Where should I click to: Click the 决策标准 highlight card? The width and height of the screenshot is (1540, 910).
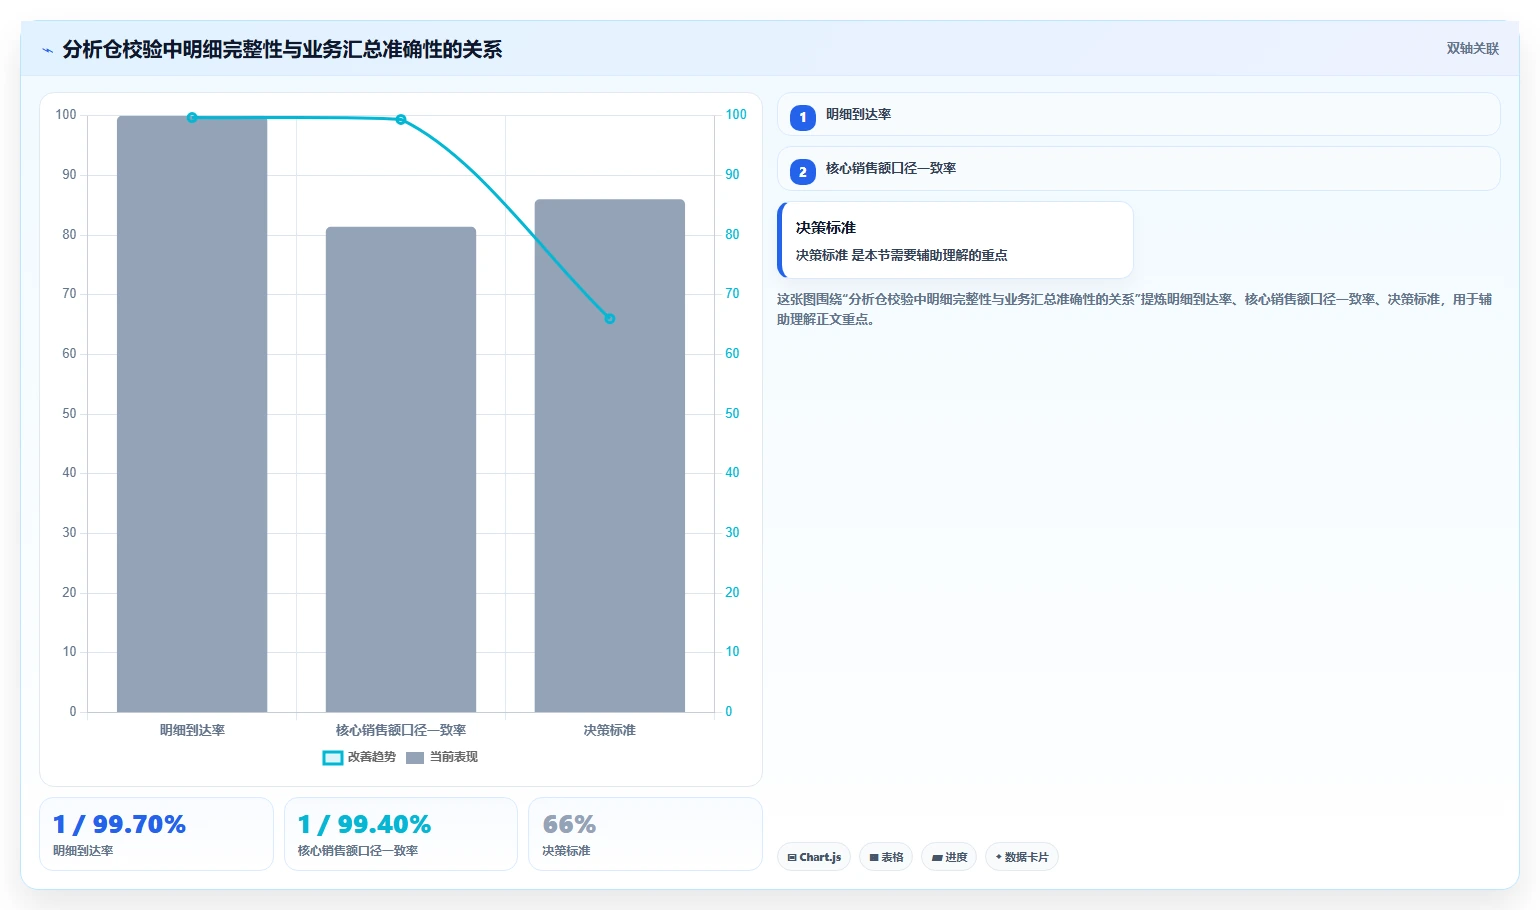pyautogui.click(x=955, y=240)
